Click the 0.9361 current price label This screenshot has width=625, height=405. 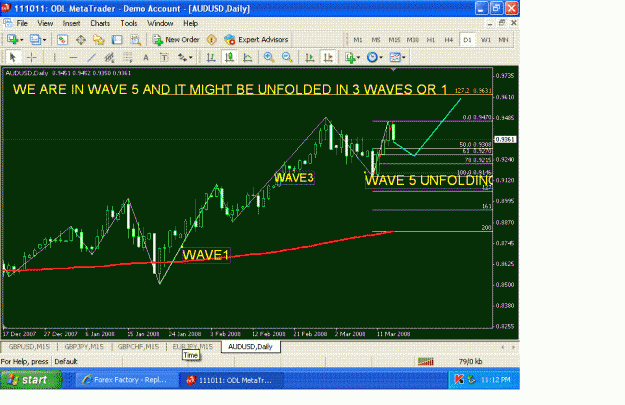click(x=505, y=140)
